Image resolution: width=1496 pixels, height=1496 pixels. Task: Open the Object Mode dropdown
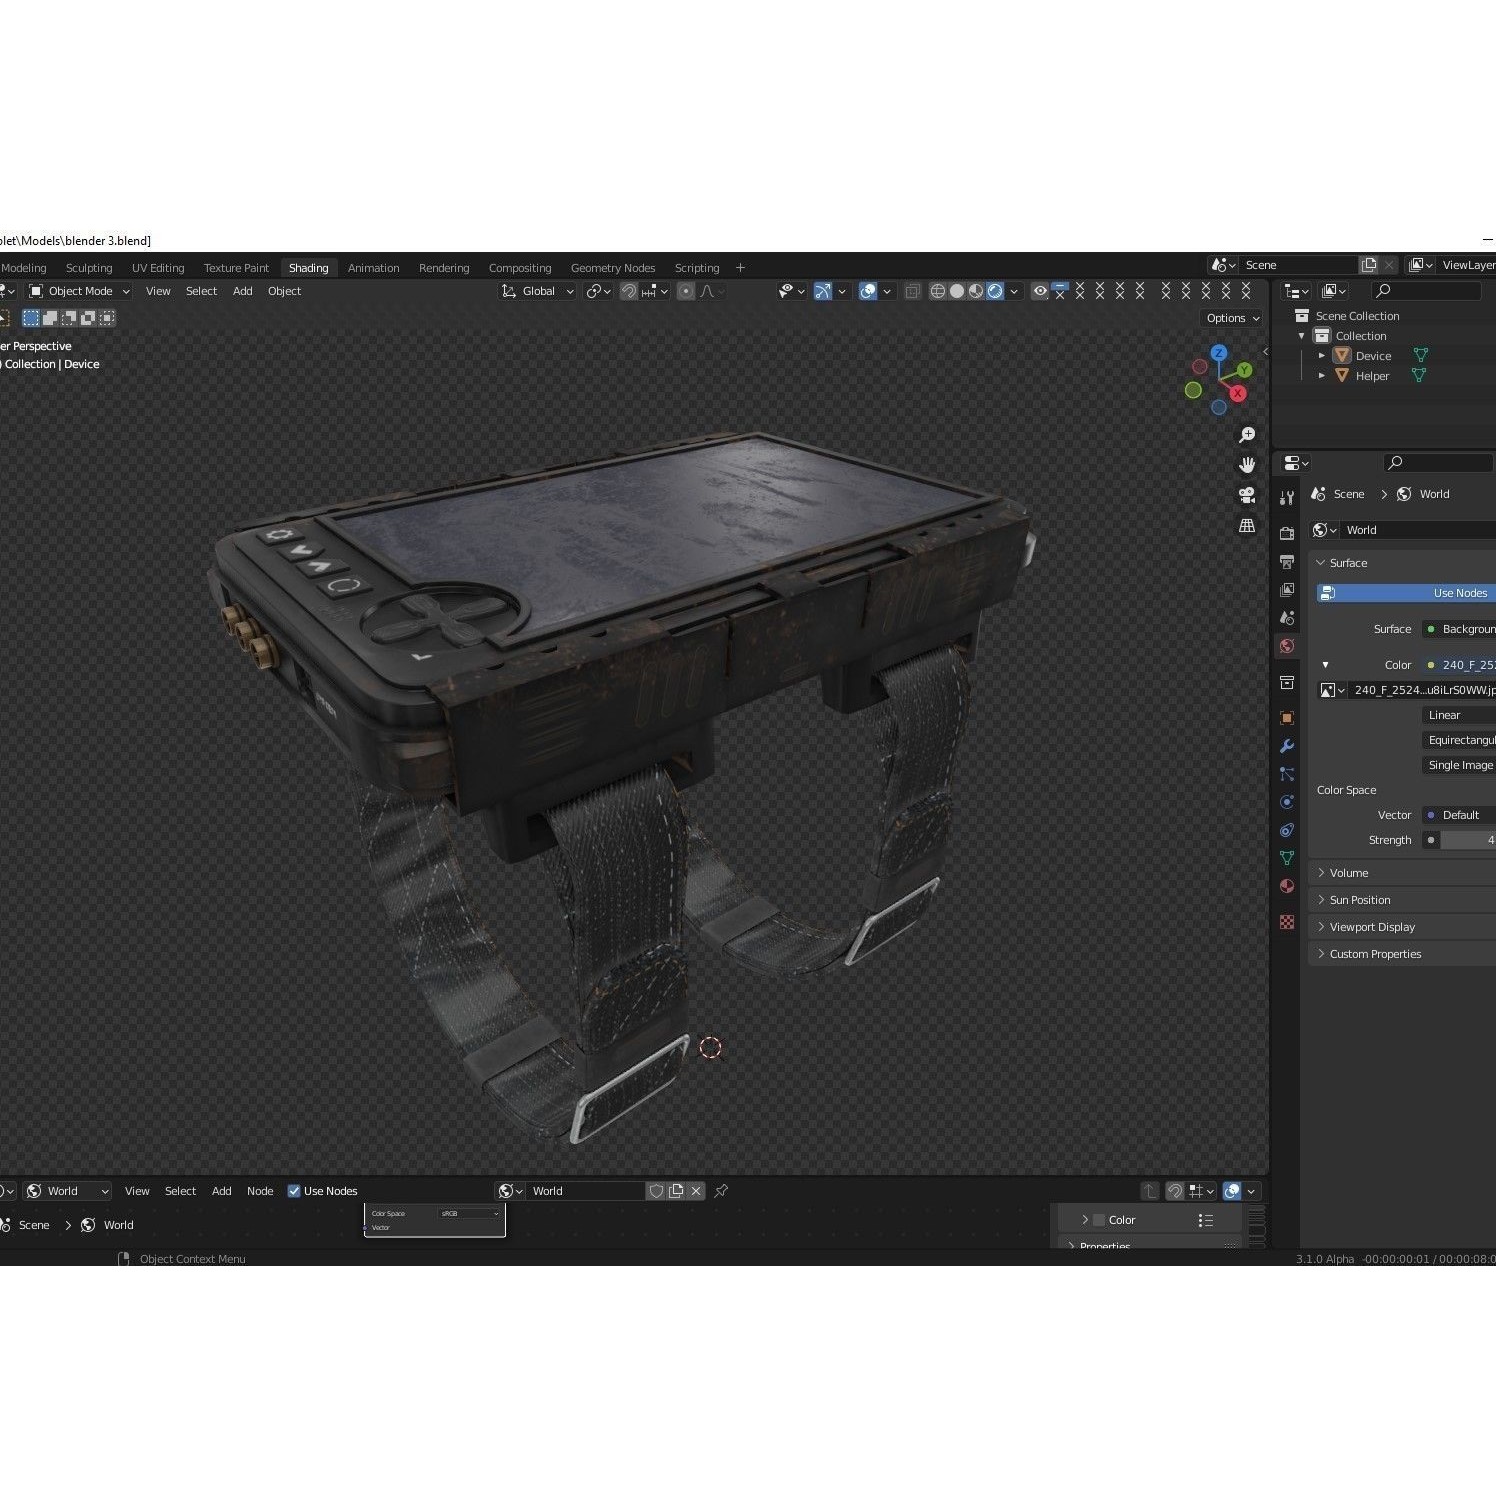point(77,291)
